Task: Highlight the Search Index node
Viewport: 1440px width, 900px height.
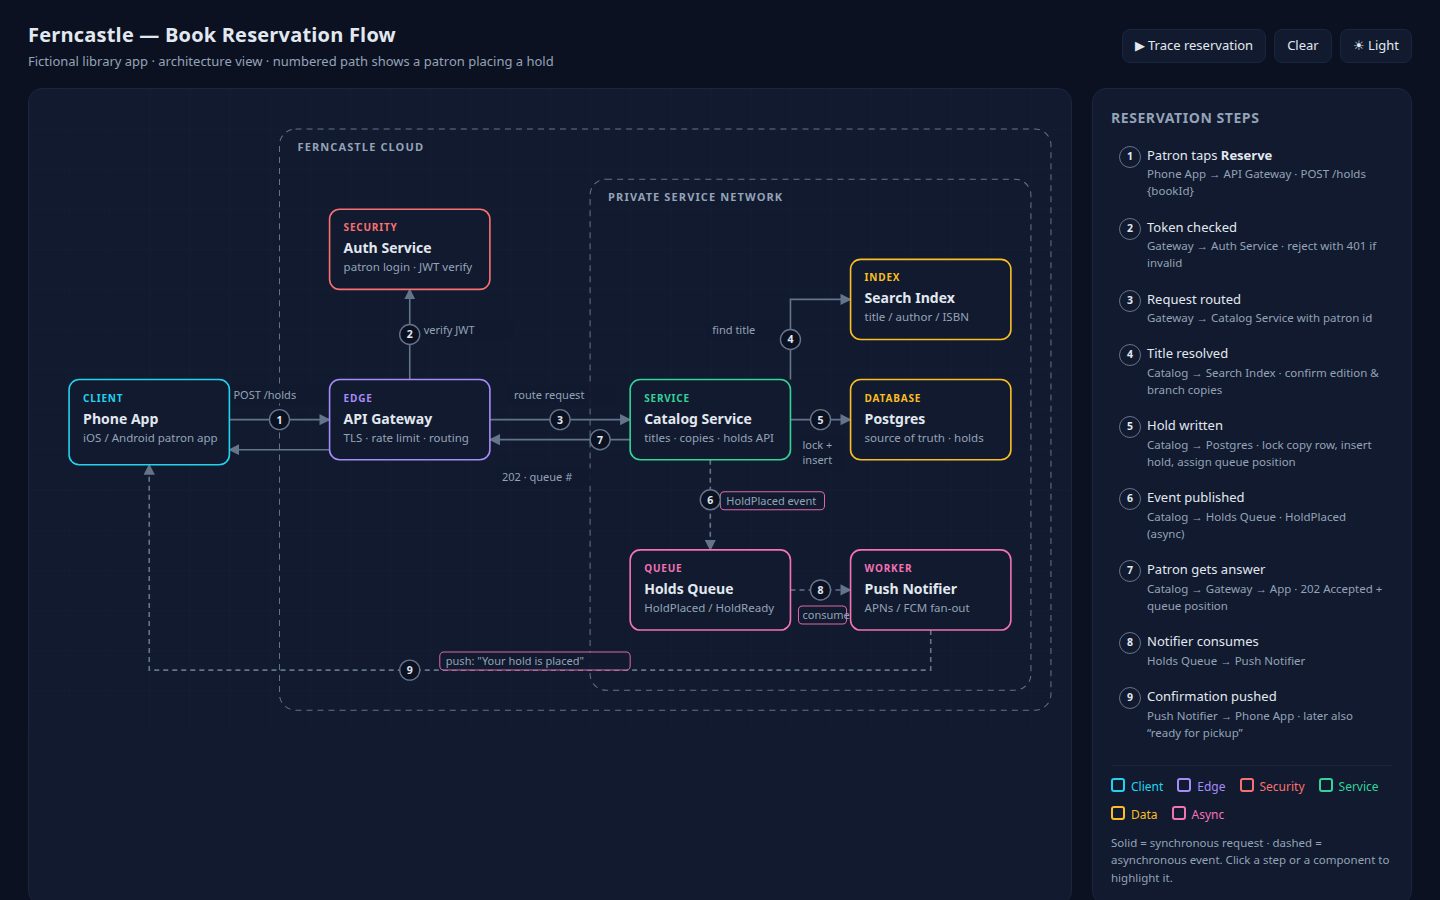Action: (930, 300)
